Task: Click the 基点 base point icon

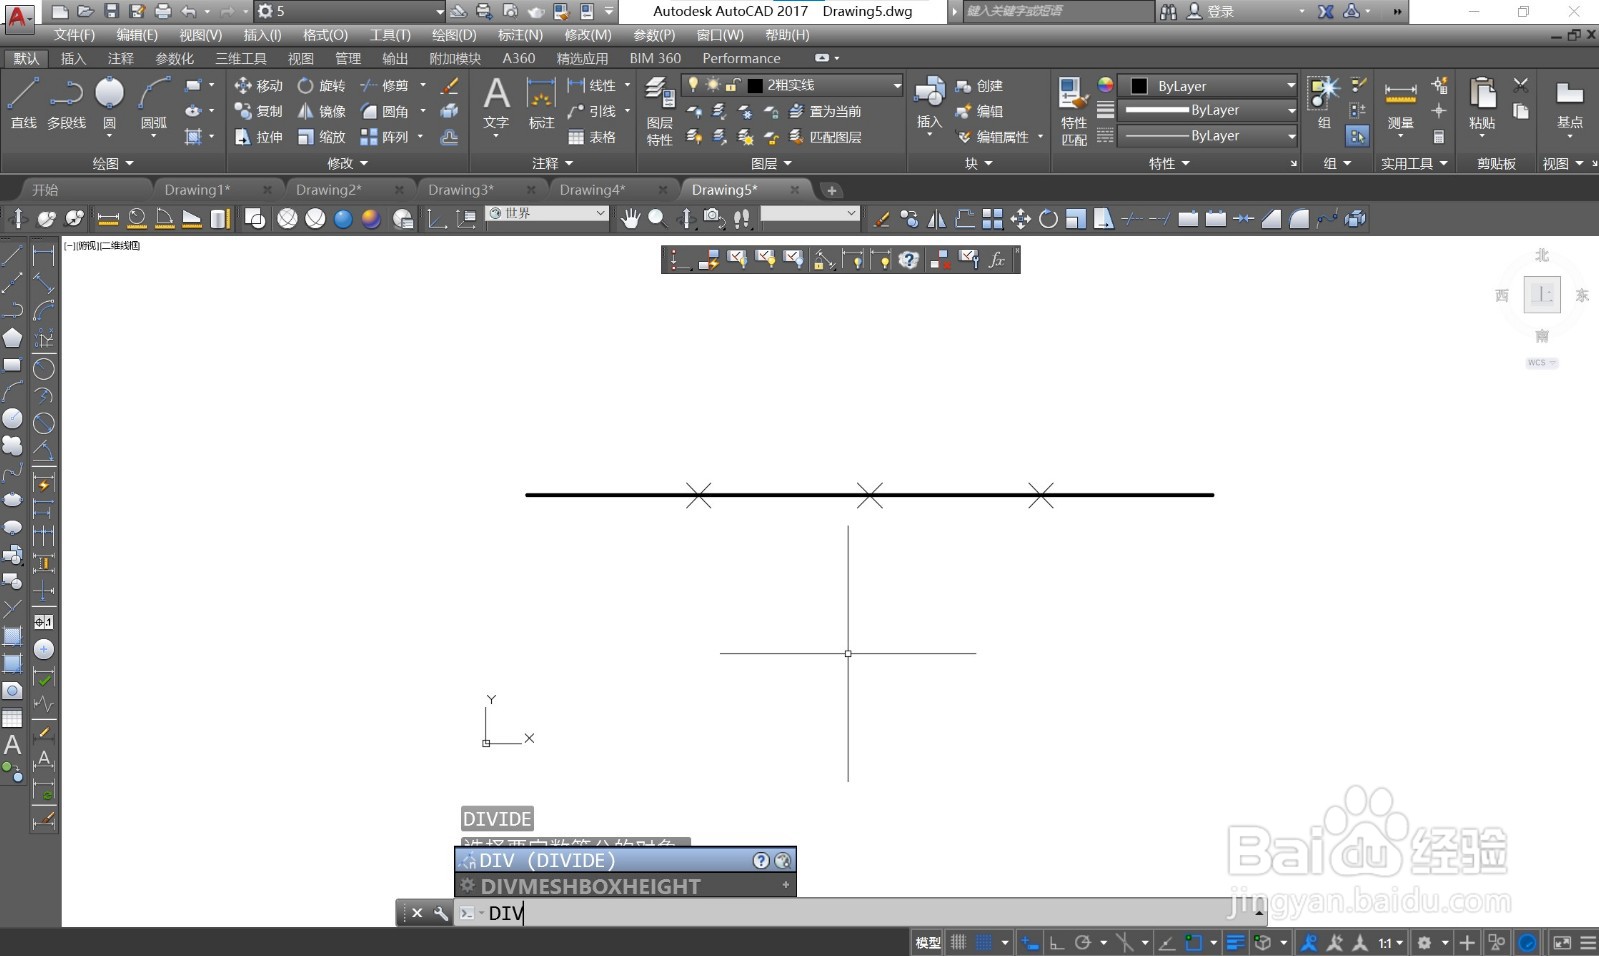Action: pyautogui.click(x=1570, y=104)
